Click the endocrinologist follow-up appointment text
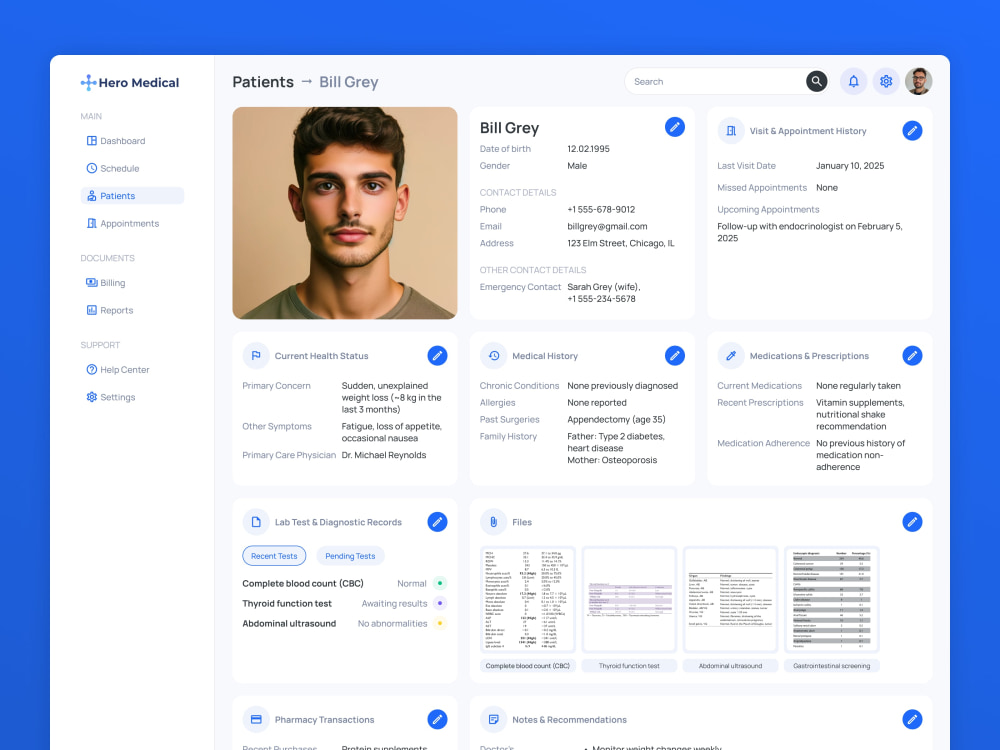The image size is (1000, 750). pos(810,232)
